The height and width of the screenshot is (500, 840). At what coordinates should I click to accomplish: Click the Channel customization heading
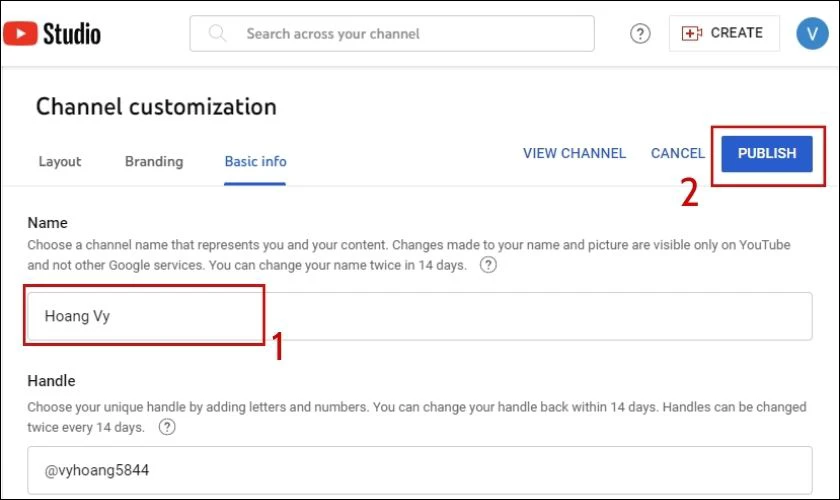tap(156, 106)
